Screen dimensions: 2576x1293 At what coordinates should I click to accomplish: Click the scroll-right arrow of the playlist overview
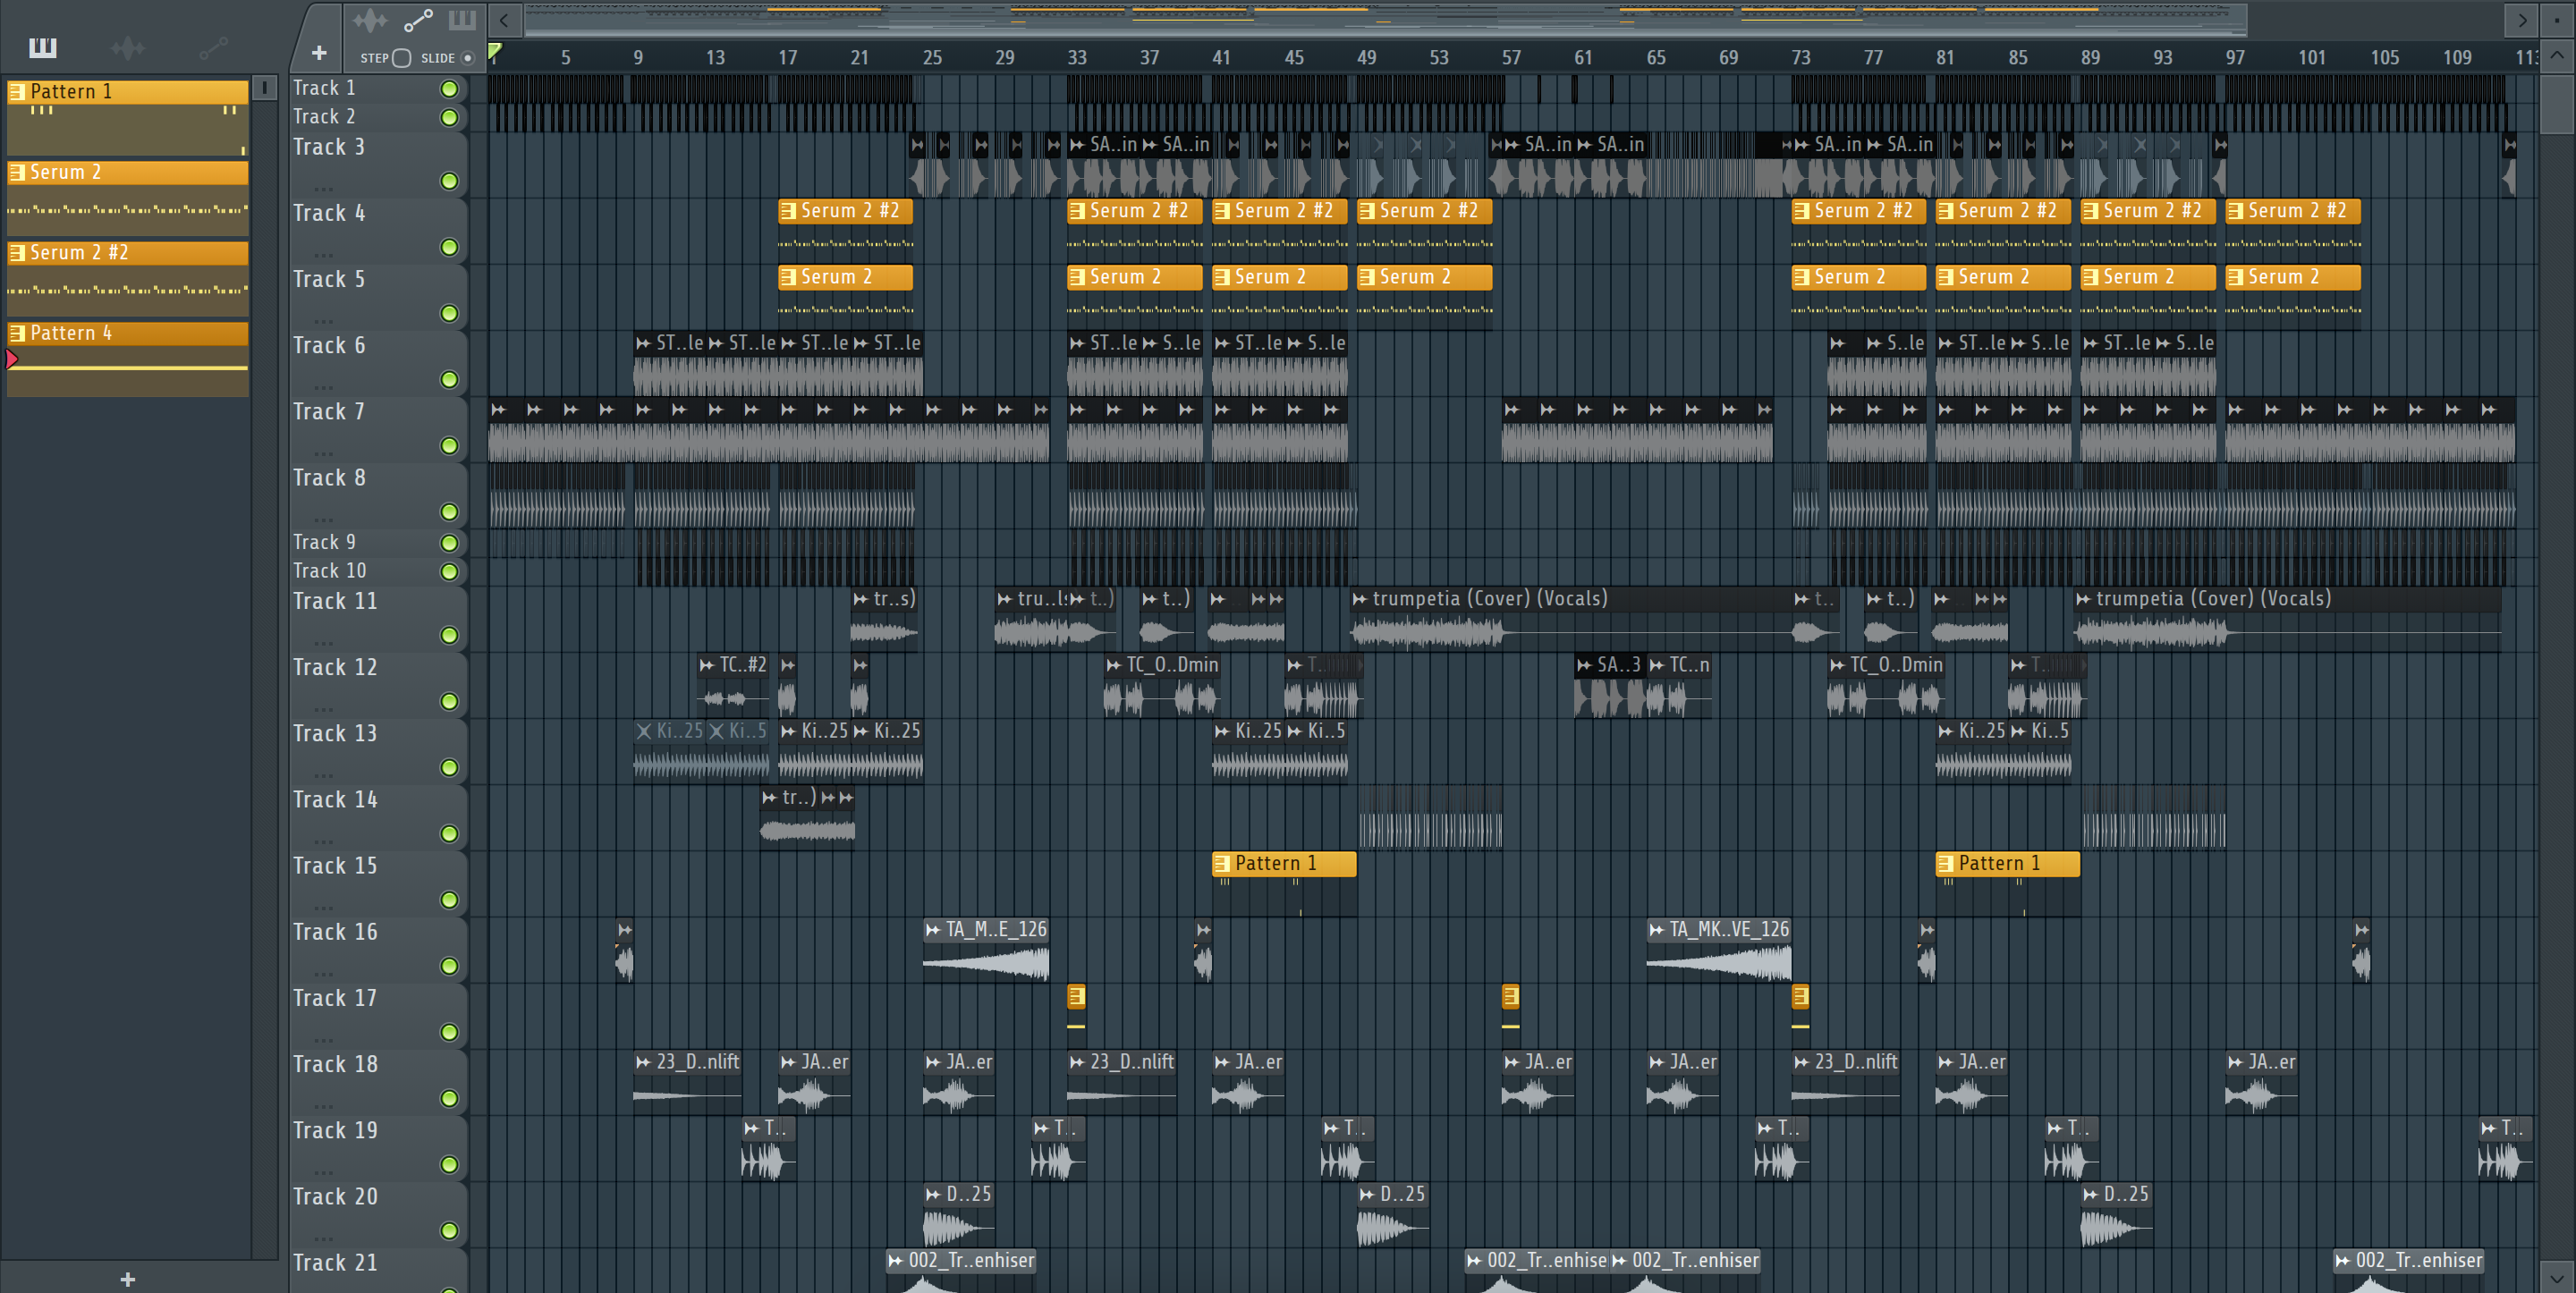pyautogui.click(x=2522, y=20)
